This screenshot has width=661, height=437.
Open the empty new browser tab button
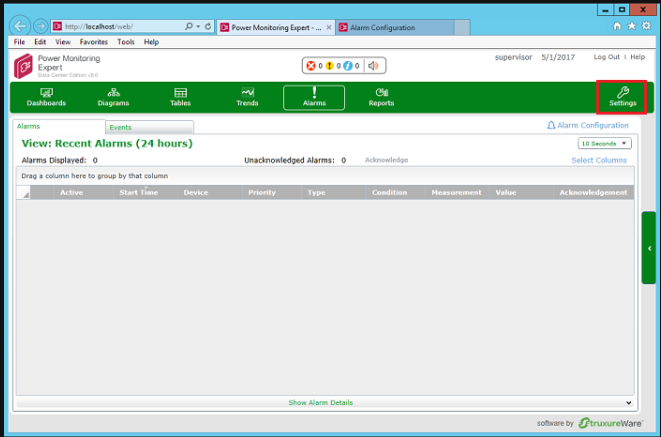pos(462,27)
